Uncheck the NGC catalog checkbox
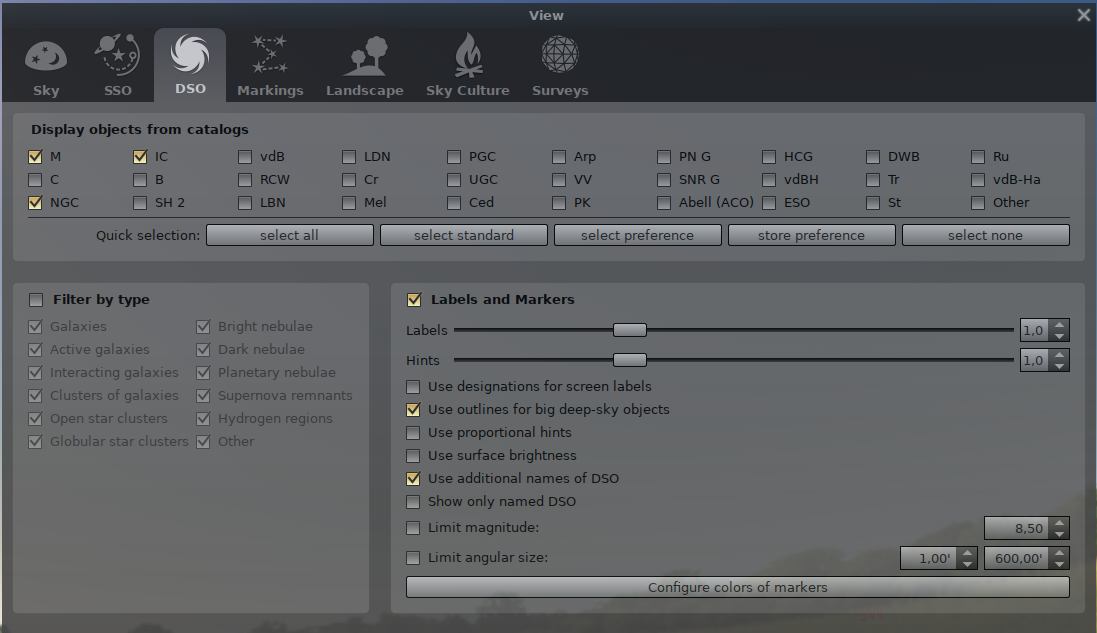This screenshot has width=1097, height=633. point(35,203)
